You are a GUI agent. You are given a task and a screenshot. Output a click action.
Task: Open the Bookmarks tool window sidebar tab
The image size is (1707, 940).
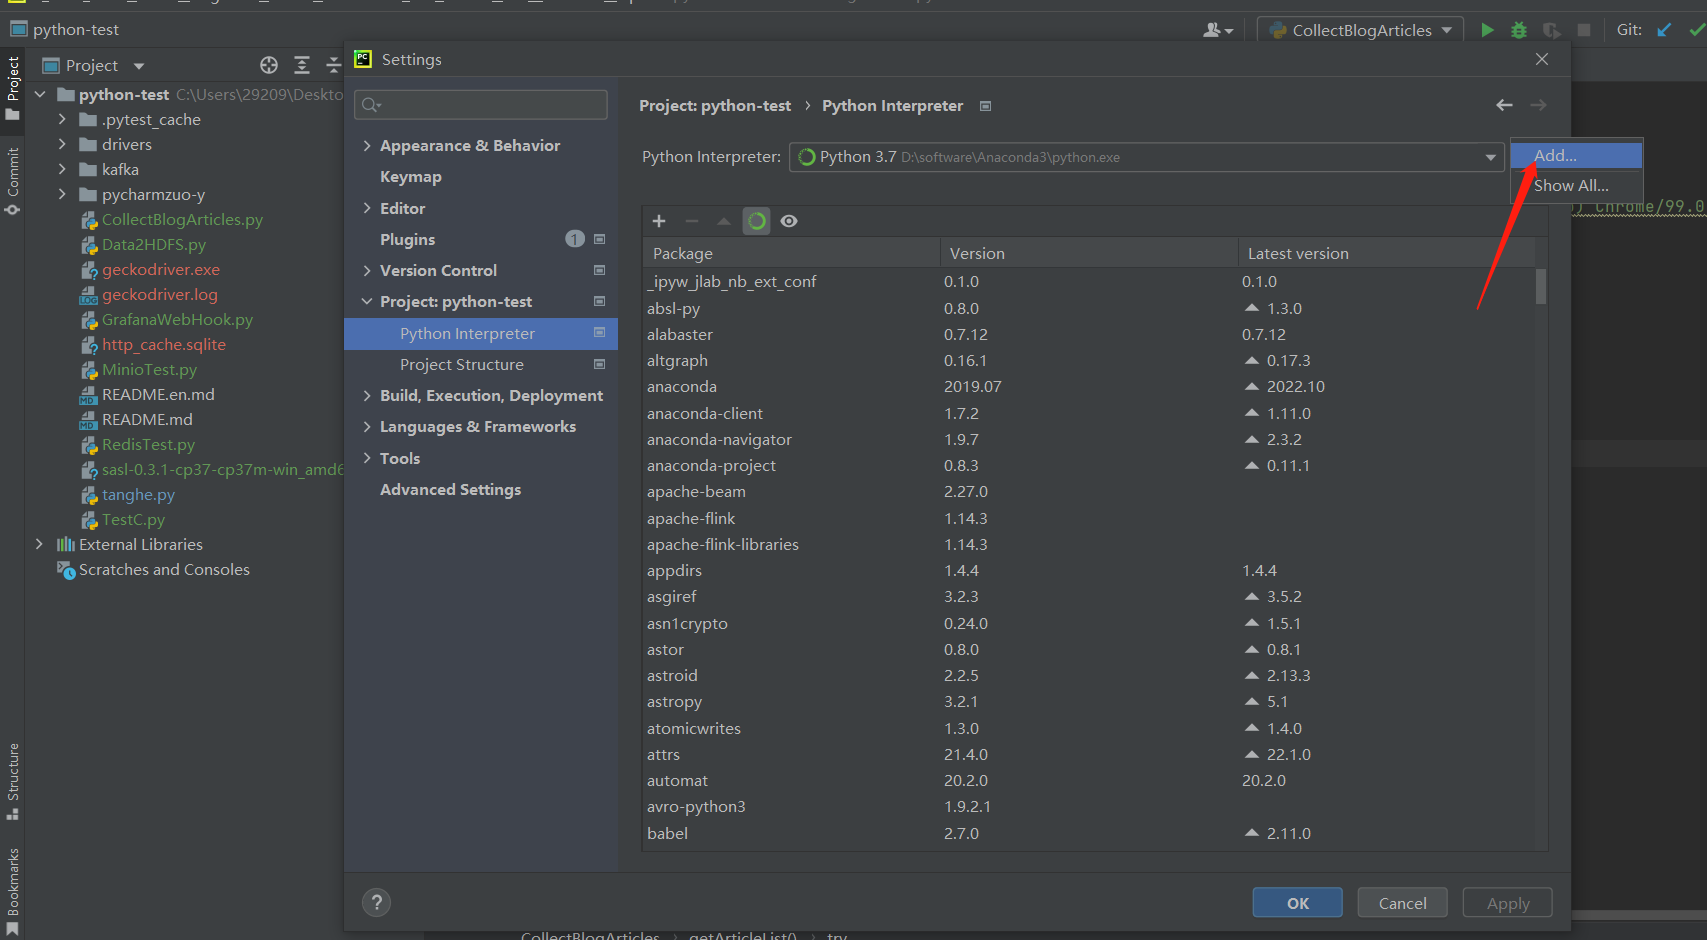point(13,891)
